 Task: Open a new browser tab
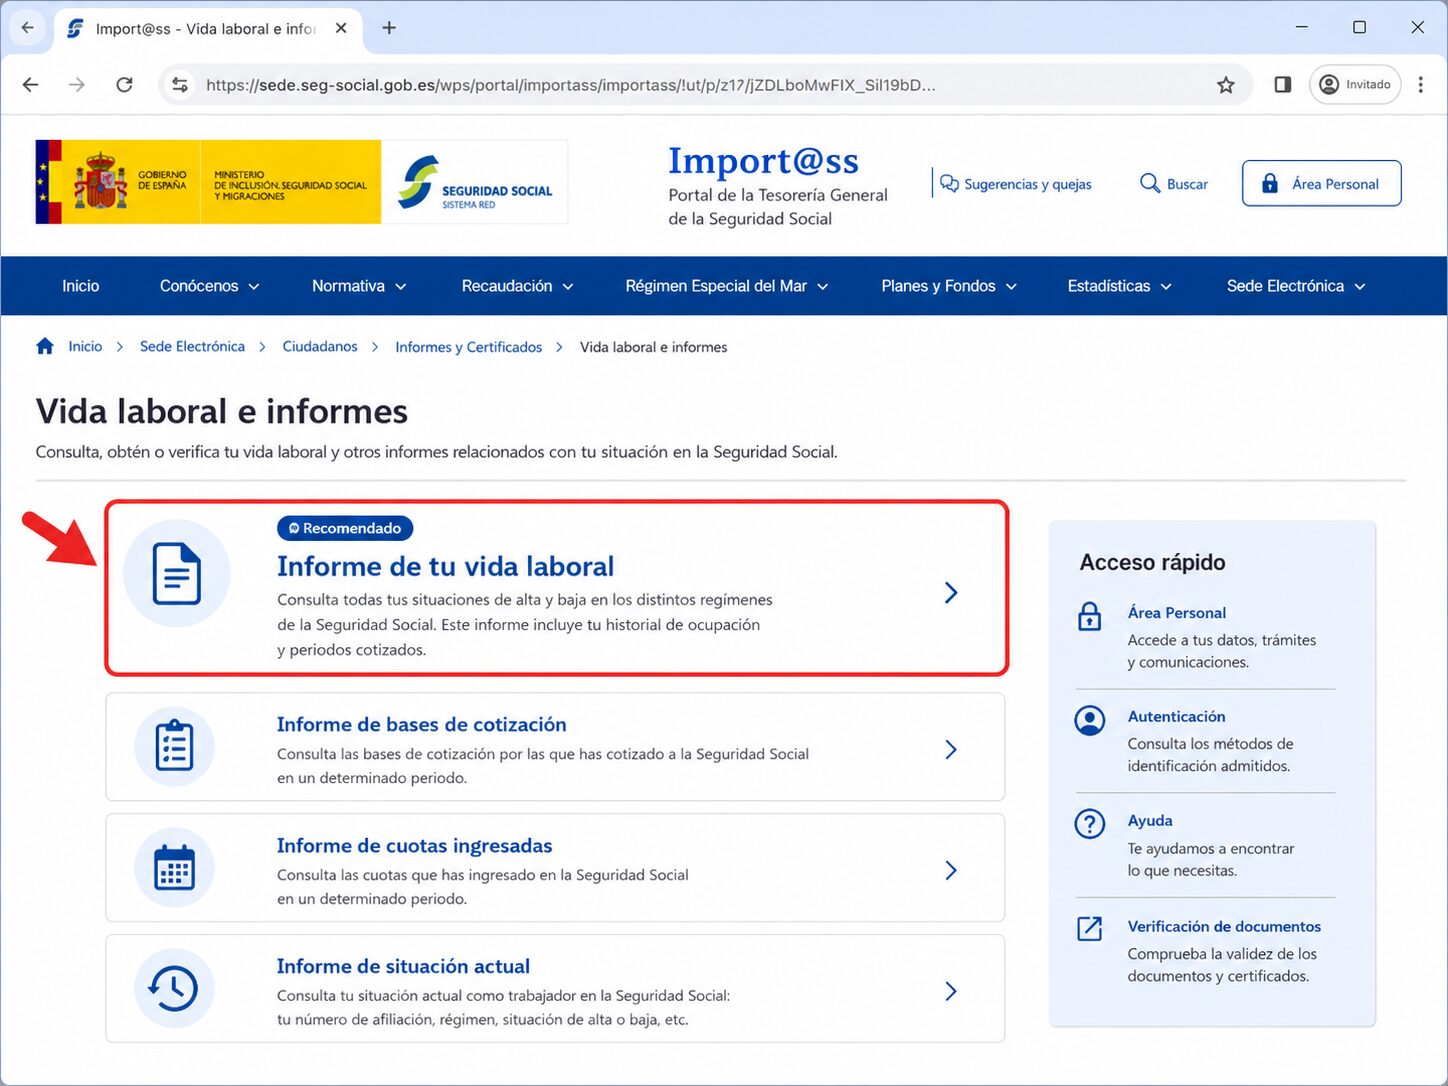[389, 28]
